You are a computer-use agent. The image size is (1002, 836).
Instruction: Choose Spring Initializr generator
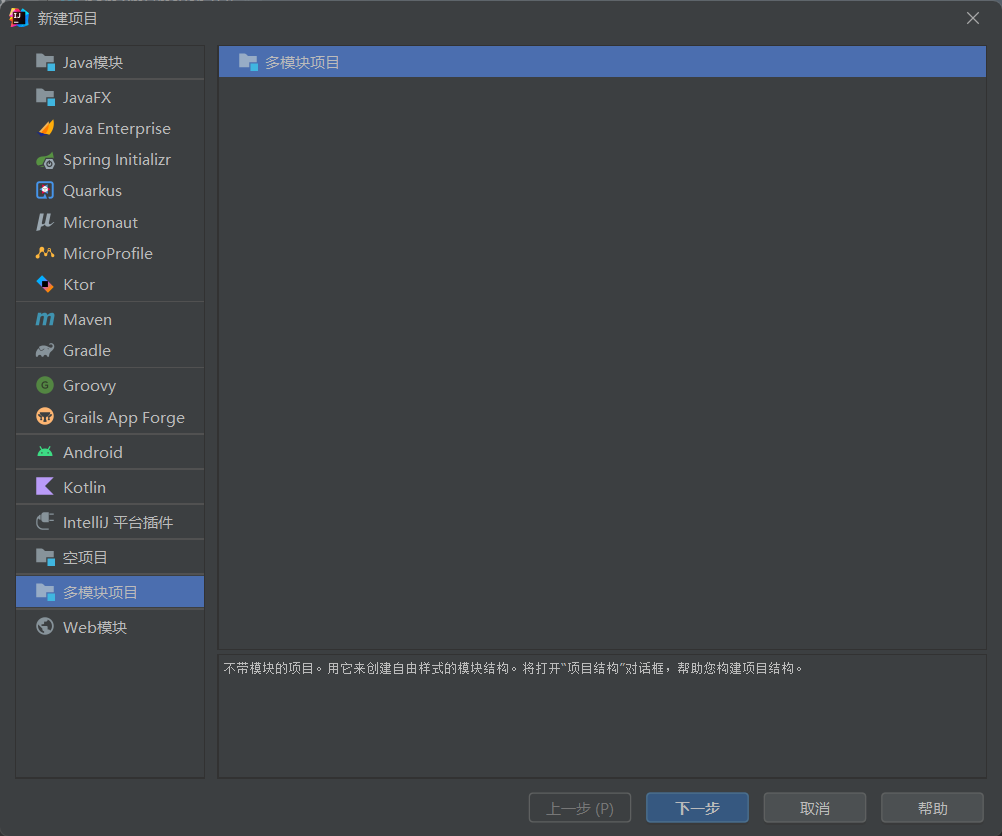110,160
